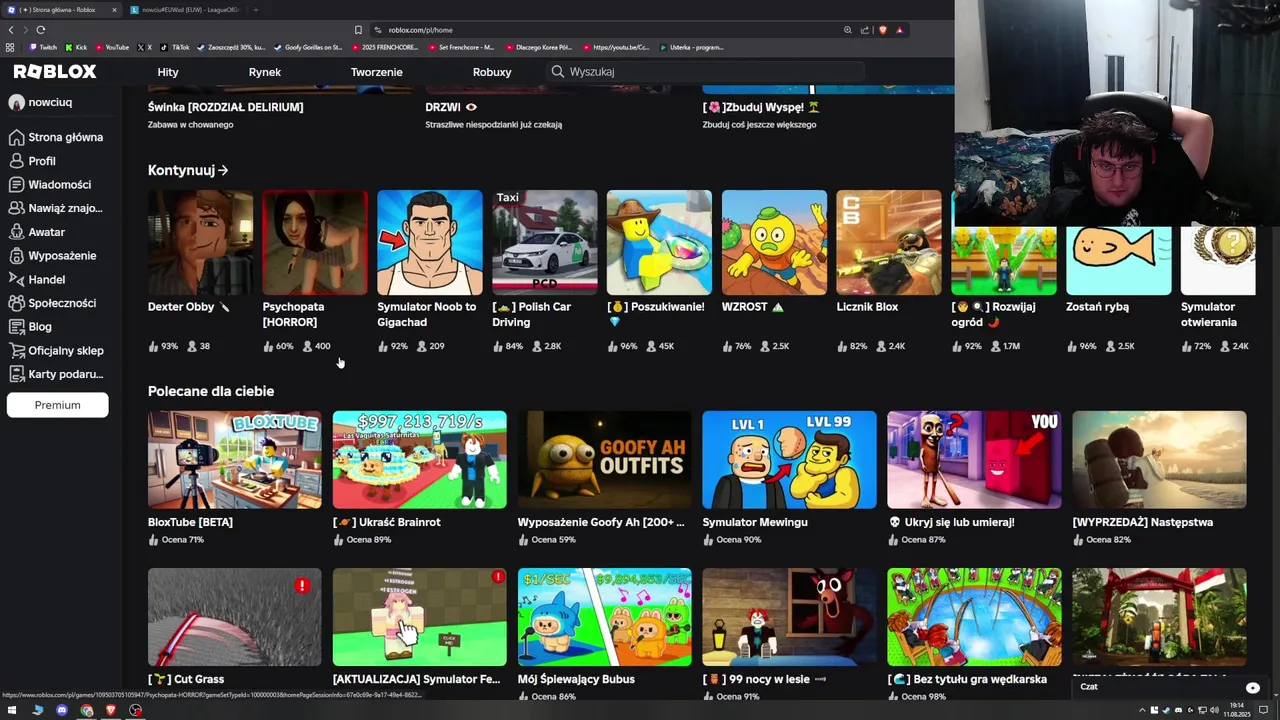Open the WZROST game thumbnail
The height and width of the screenshot is (720, 1280).
(x=774, y=242)
